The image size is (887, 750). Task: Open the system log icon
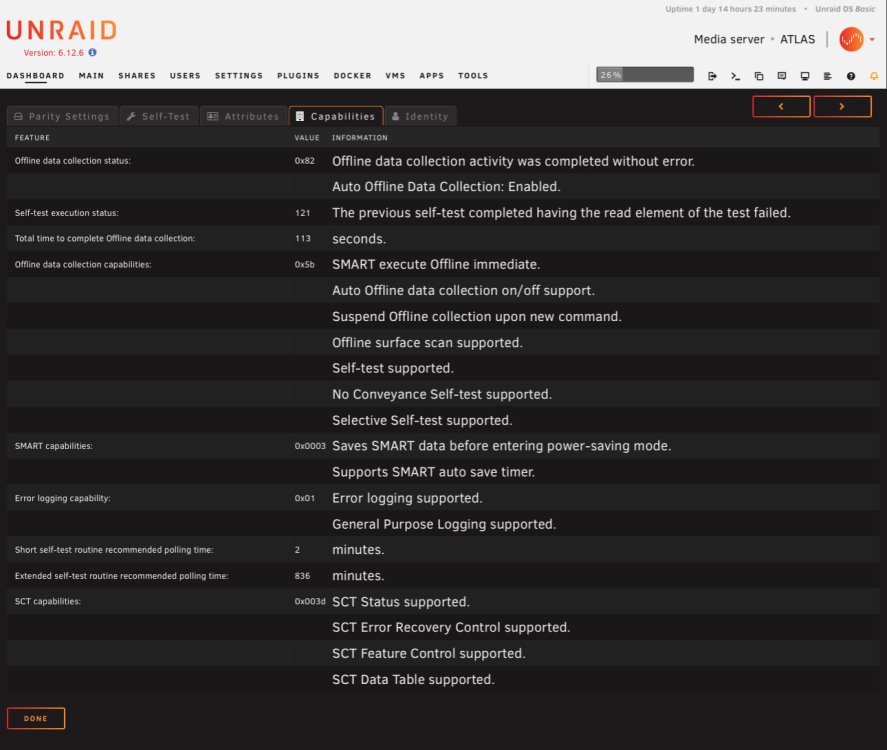pyautogui.click(x=828, y=76)
